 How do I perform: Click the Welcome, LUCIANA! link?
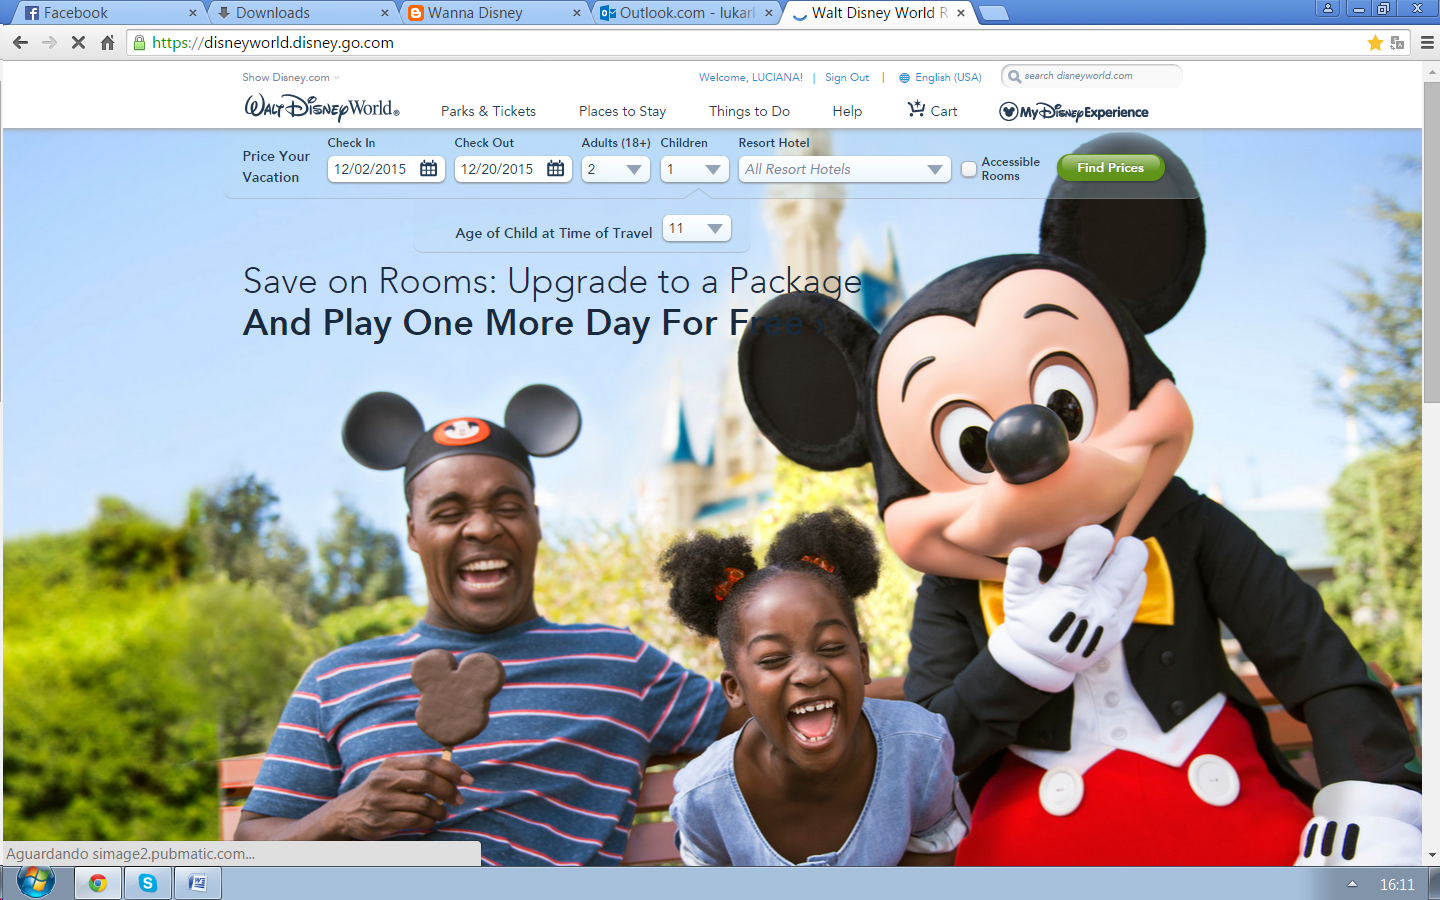tap(751, 77)
